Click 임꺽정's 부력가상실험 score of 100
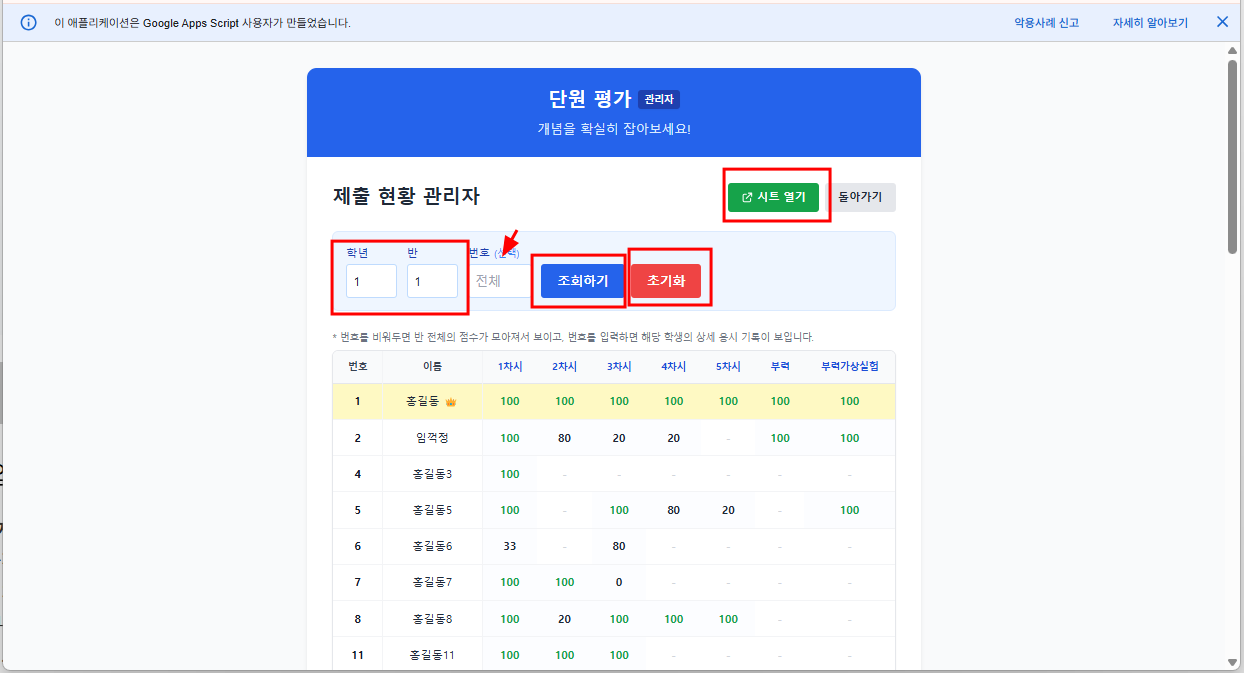Screen dimensions: 1244x673 click(850, 438)
